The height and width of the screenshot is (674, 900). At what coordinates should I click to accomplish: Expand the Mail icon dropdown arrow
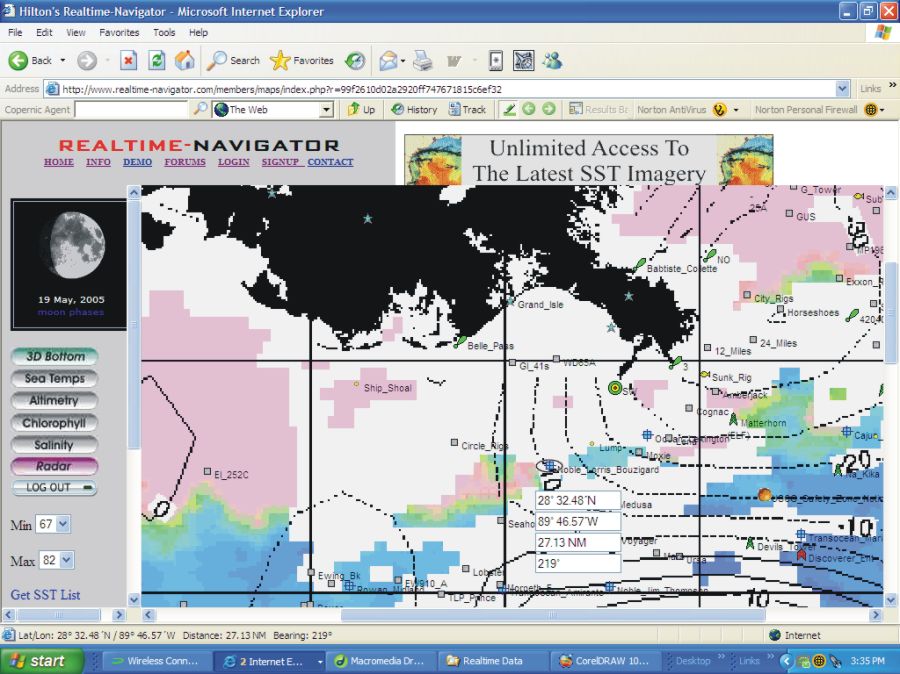tap(403, 60)
